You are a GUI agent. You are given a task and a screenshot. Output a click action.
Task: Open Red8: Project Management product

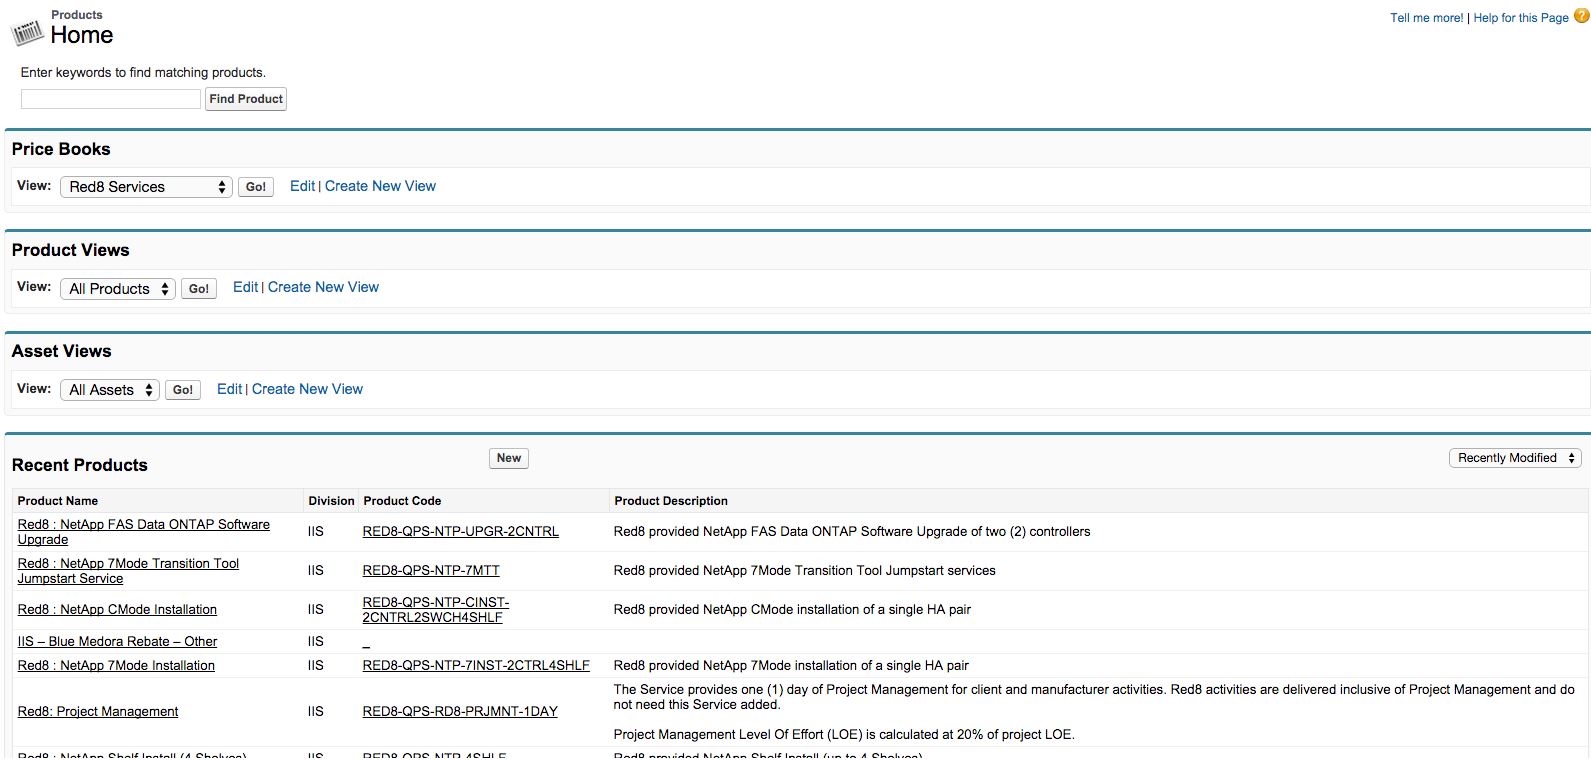[98, 712]
